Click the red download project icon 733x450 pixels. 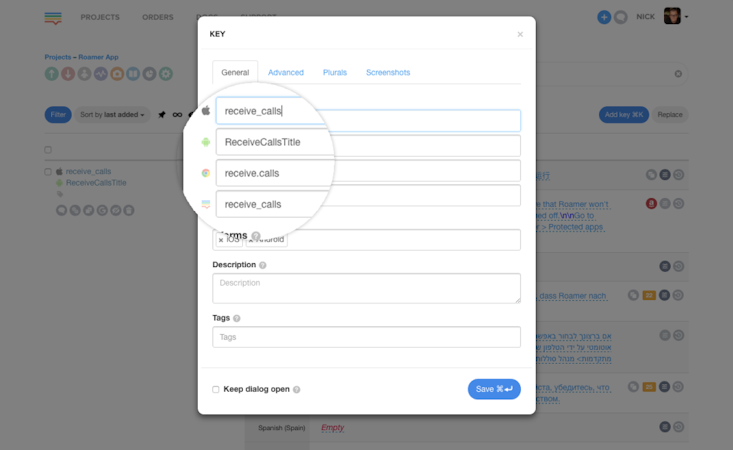pos(68,74)
